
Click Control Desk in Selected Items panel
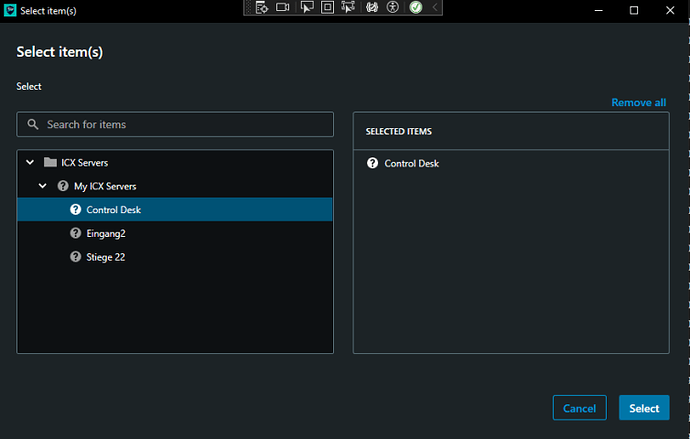[x=411, y=163]
